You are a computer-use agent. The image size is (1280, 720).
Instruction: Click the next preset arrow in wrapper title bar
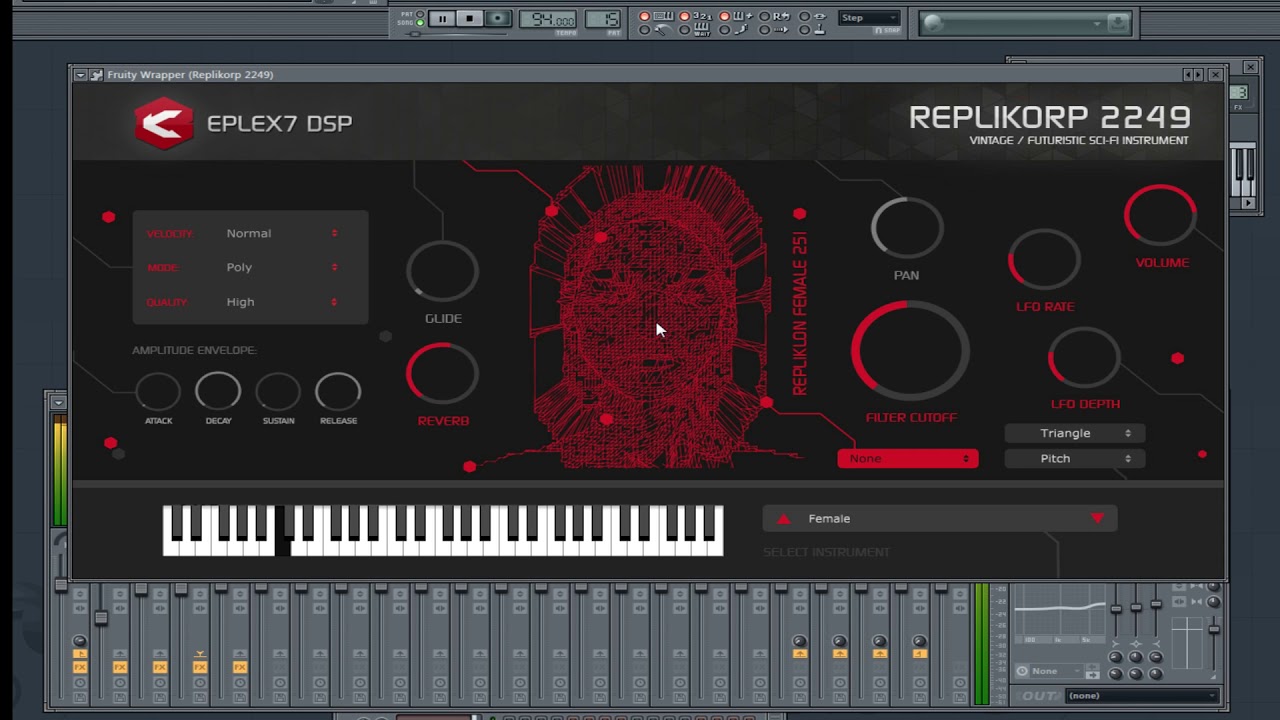point(1196,75)
